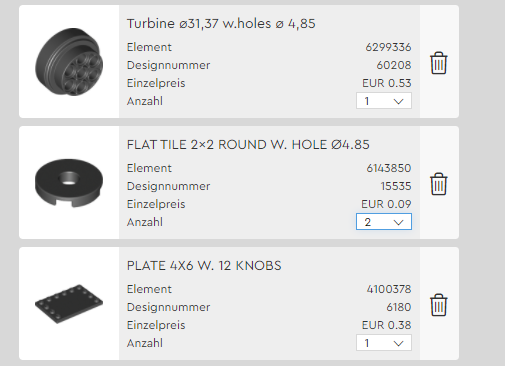Screen dimensions: 505x366
Task: Remove the Flat Tile 2×2 Round item
Action: pyautogui.click(x=438, y=184)
